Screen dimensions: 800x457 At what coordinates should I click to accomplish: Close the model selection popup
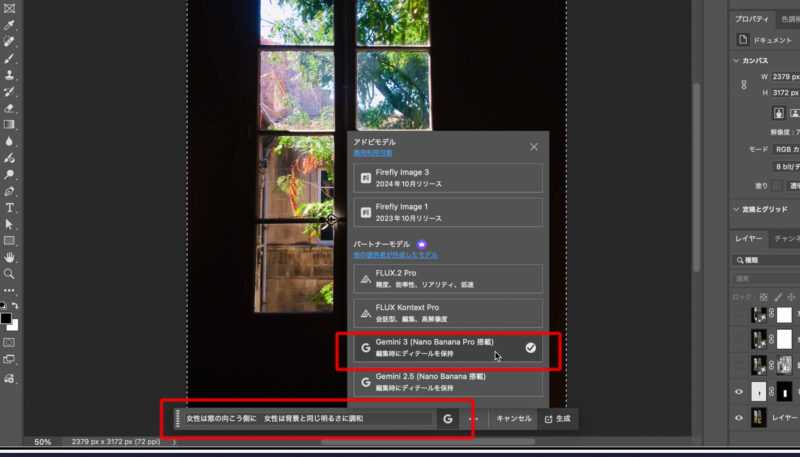[534, 146]
